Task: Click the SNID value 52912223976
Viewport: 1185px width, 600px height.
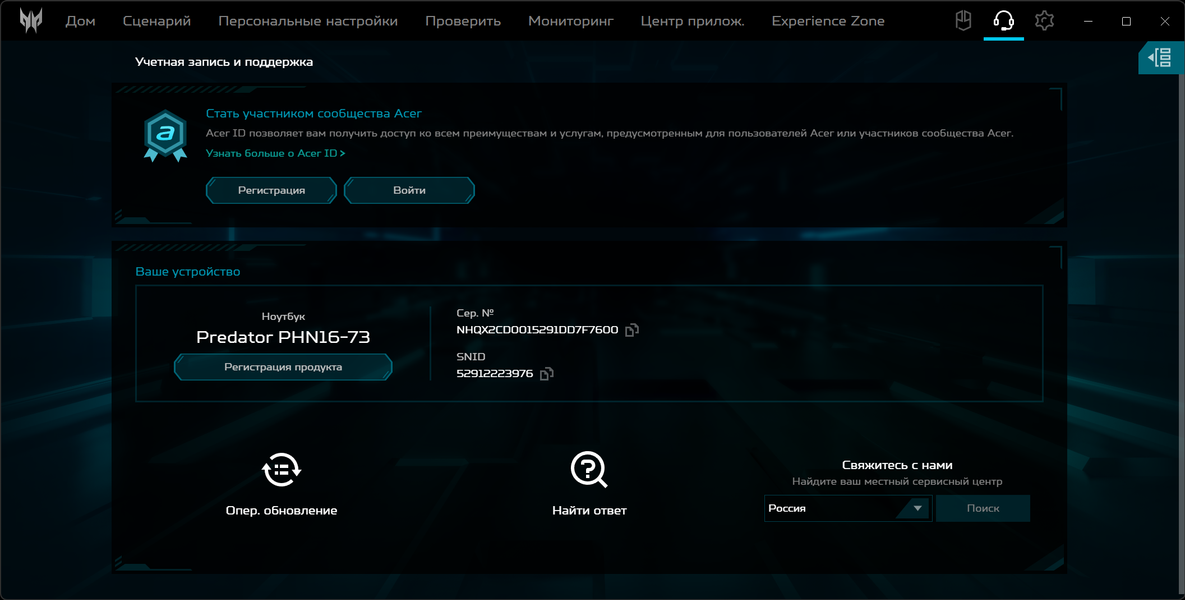Action: (494, 373)
